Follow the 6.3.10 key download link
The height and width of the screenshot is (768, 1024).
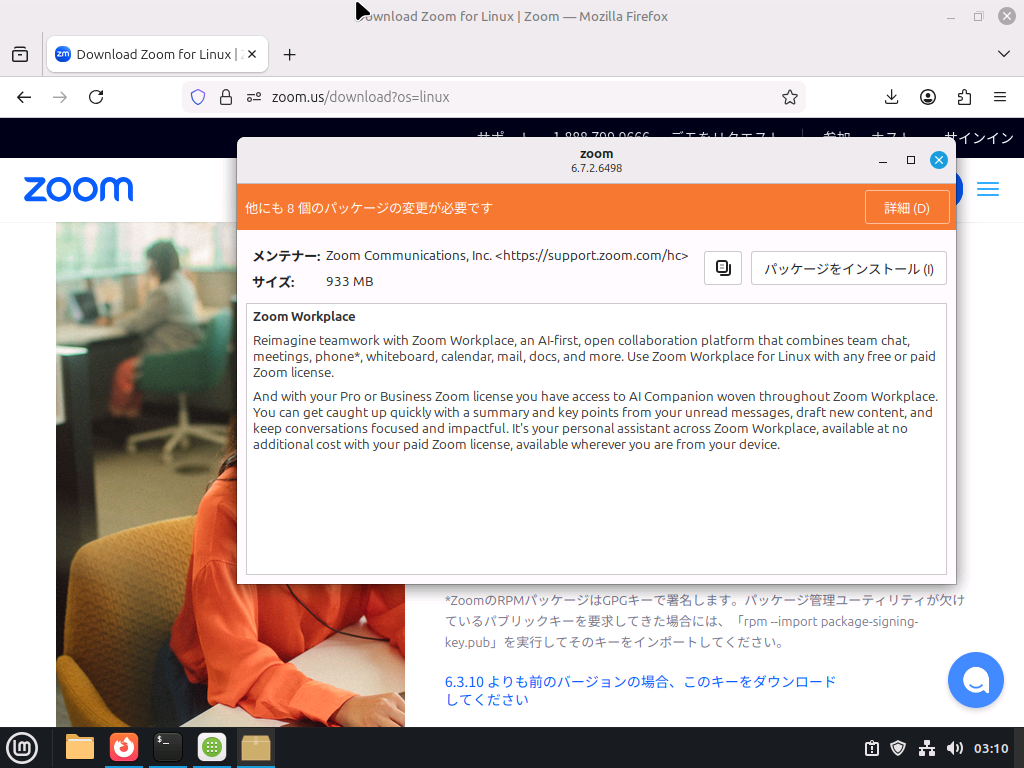coord(639,681)
